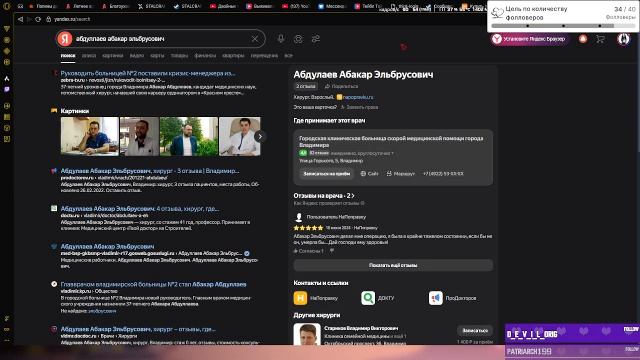Open the ДокТу green contact icon
This screenshot has width=640, height=360.
[x=368, y=298]
